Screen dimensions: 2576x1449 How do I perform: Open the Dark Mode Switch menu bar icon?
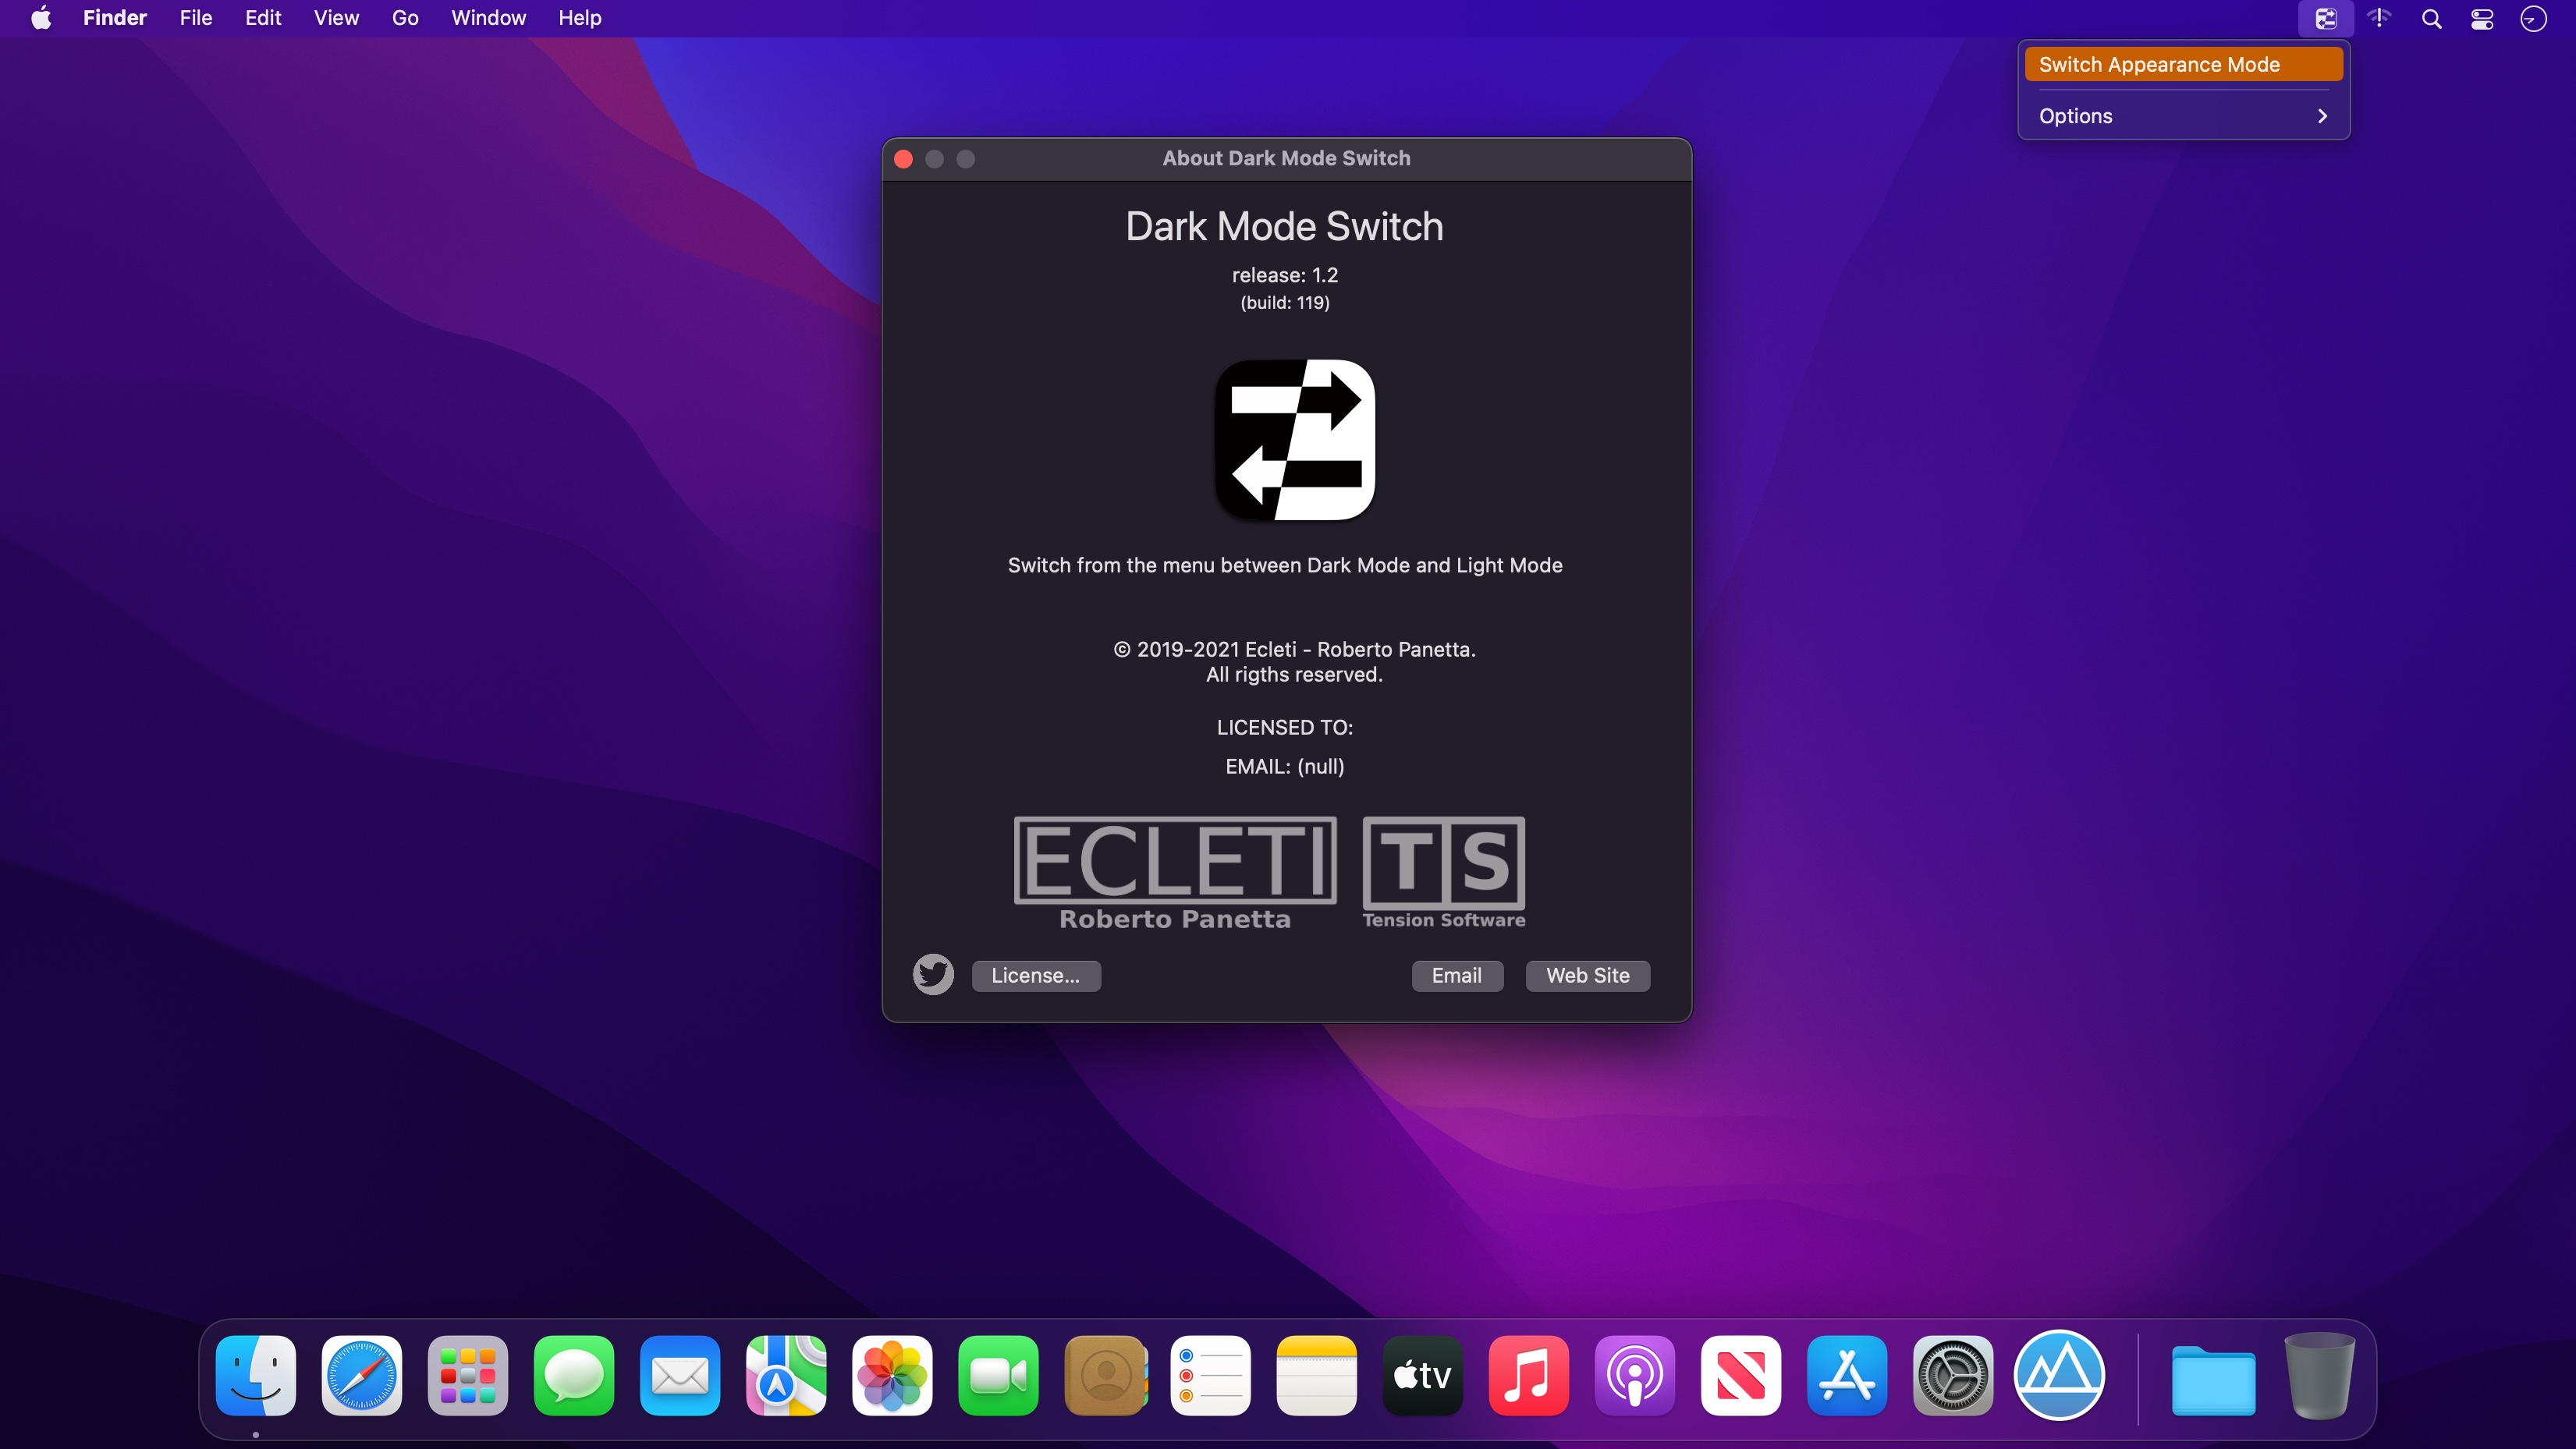coord(2325,18)
